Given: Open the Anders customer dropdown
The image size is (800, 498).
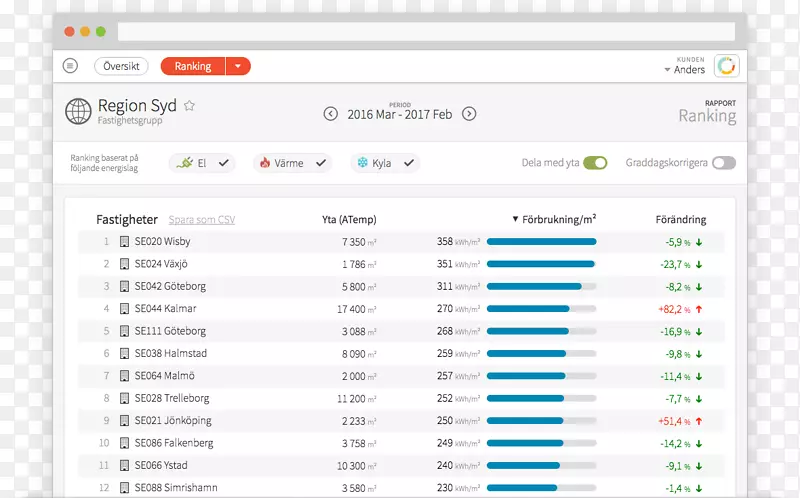Looking at the screenshot, I should [685, 70].
